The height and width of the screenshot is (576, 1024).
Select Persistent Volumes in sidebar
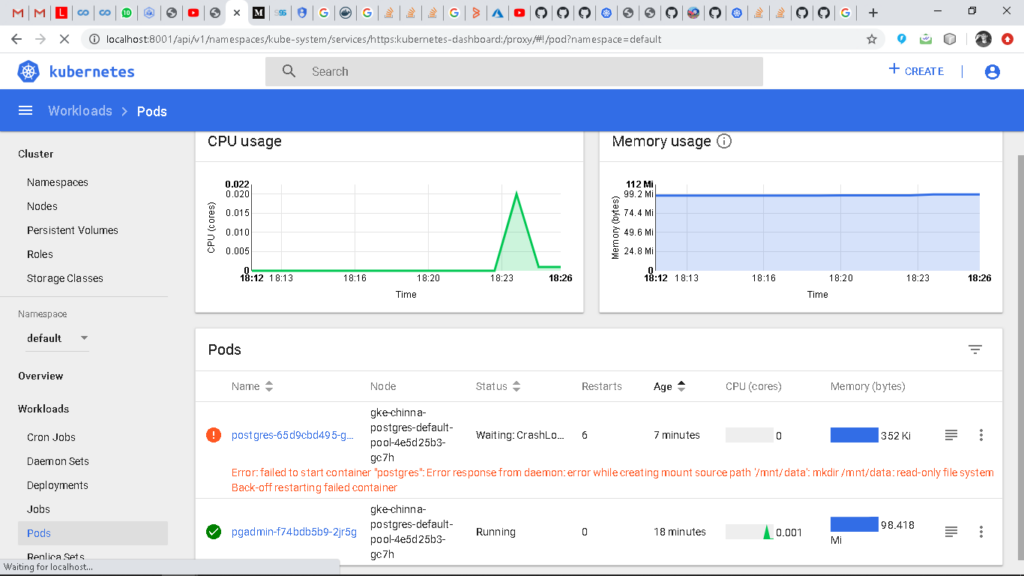point(72,231)
